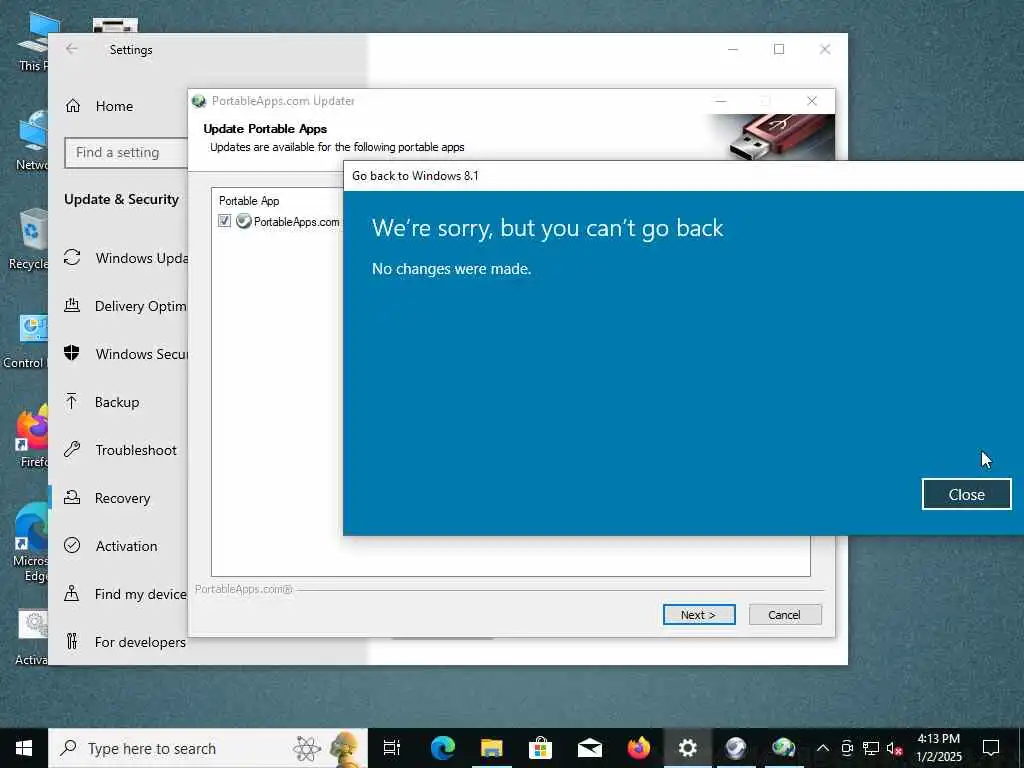Viewport: 1024px width, 768px height.
Task: Click the network tray icon
Action: click(x=871, y=748)
